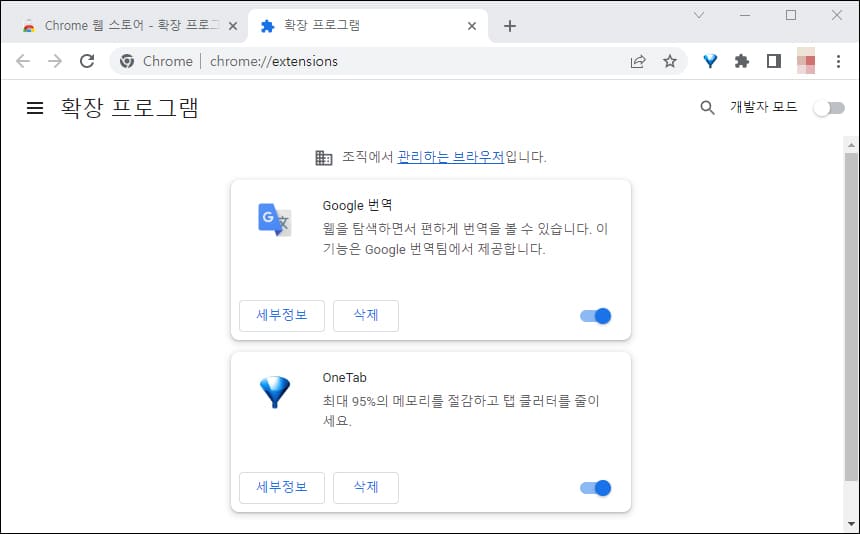Click the Google 번역 extension name
This screenshot has width=860, height=534.
(357, 205)
